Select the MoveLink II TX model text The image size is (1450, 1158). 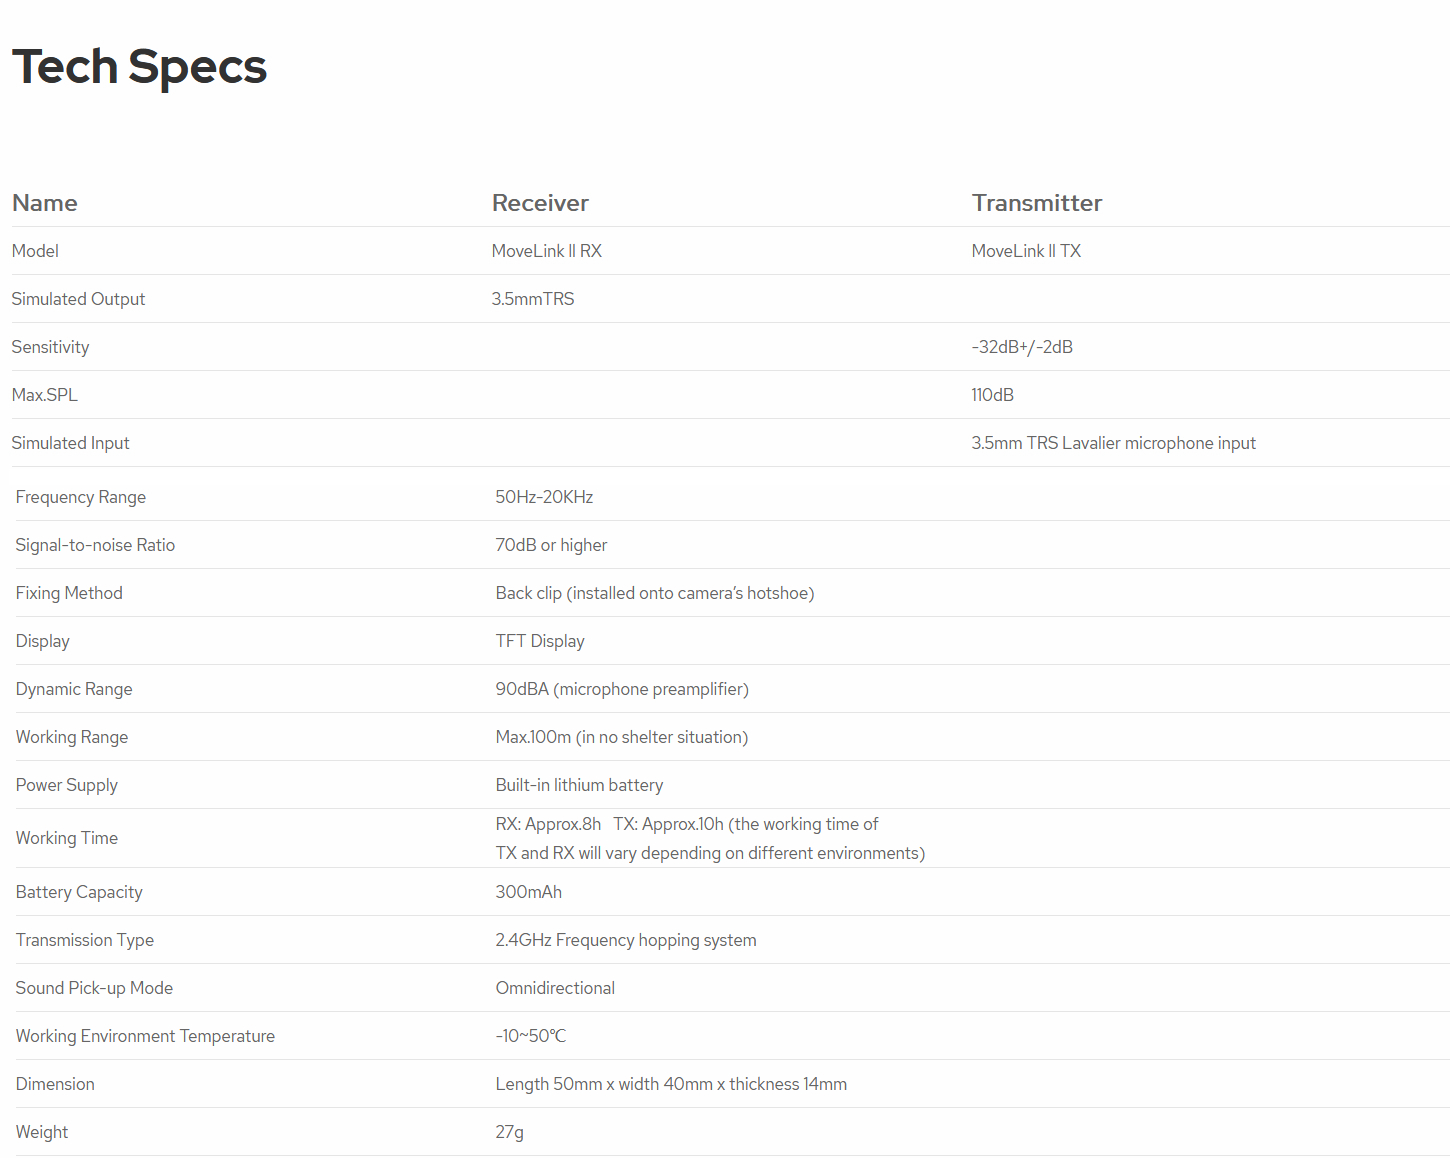pos(1026,251)
